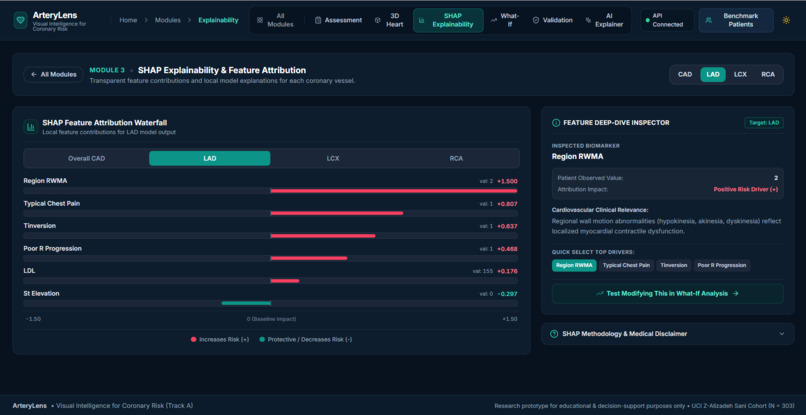Open the What-If nav tab
This screenshot has width=806, height=415.
click(504, 21)
